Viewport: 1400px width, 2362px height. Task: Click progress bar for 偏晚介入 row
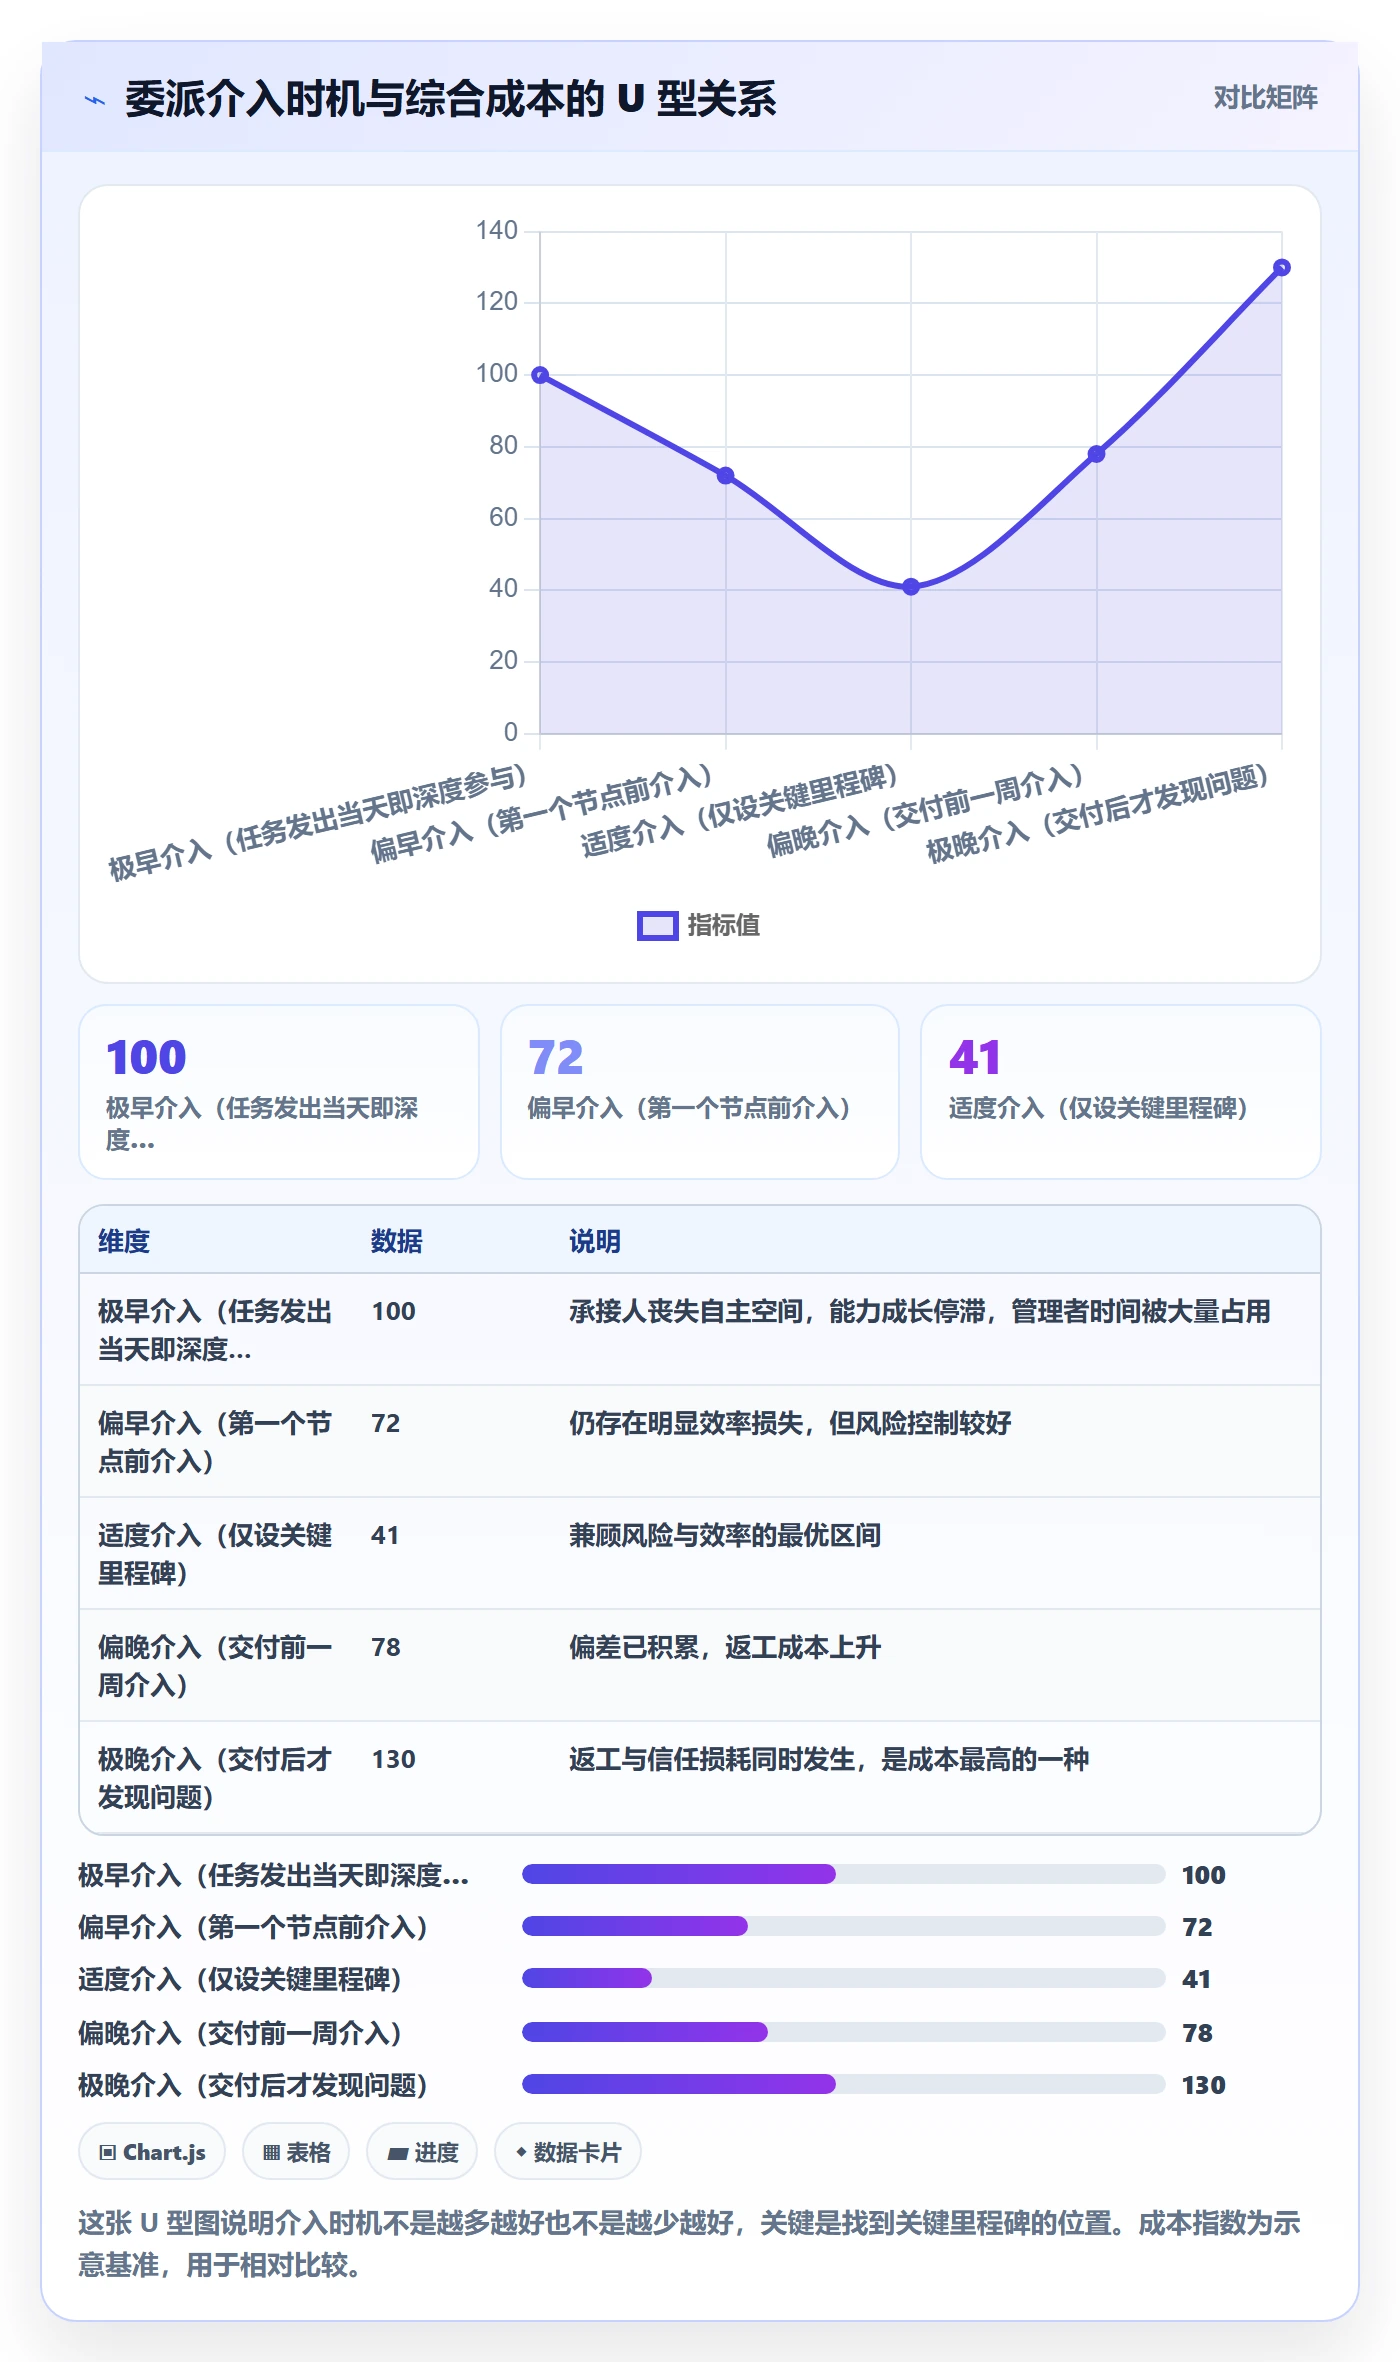(844, 2032)
